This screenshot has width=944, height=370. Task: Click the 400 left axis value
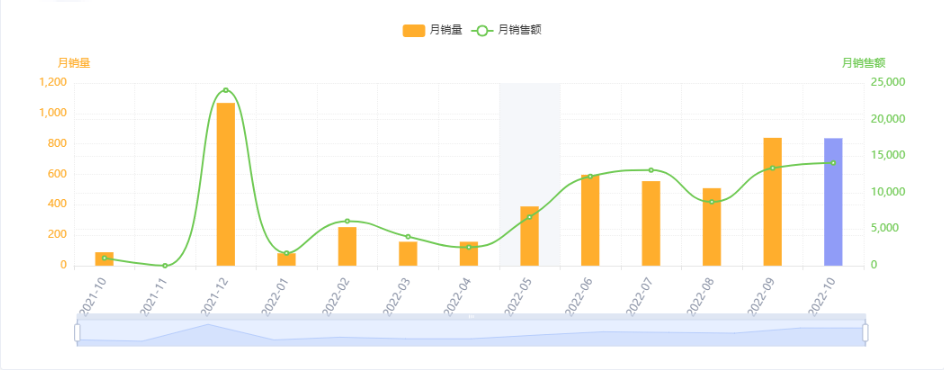point(58,205)
